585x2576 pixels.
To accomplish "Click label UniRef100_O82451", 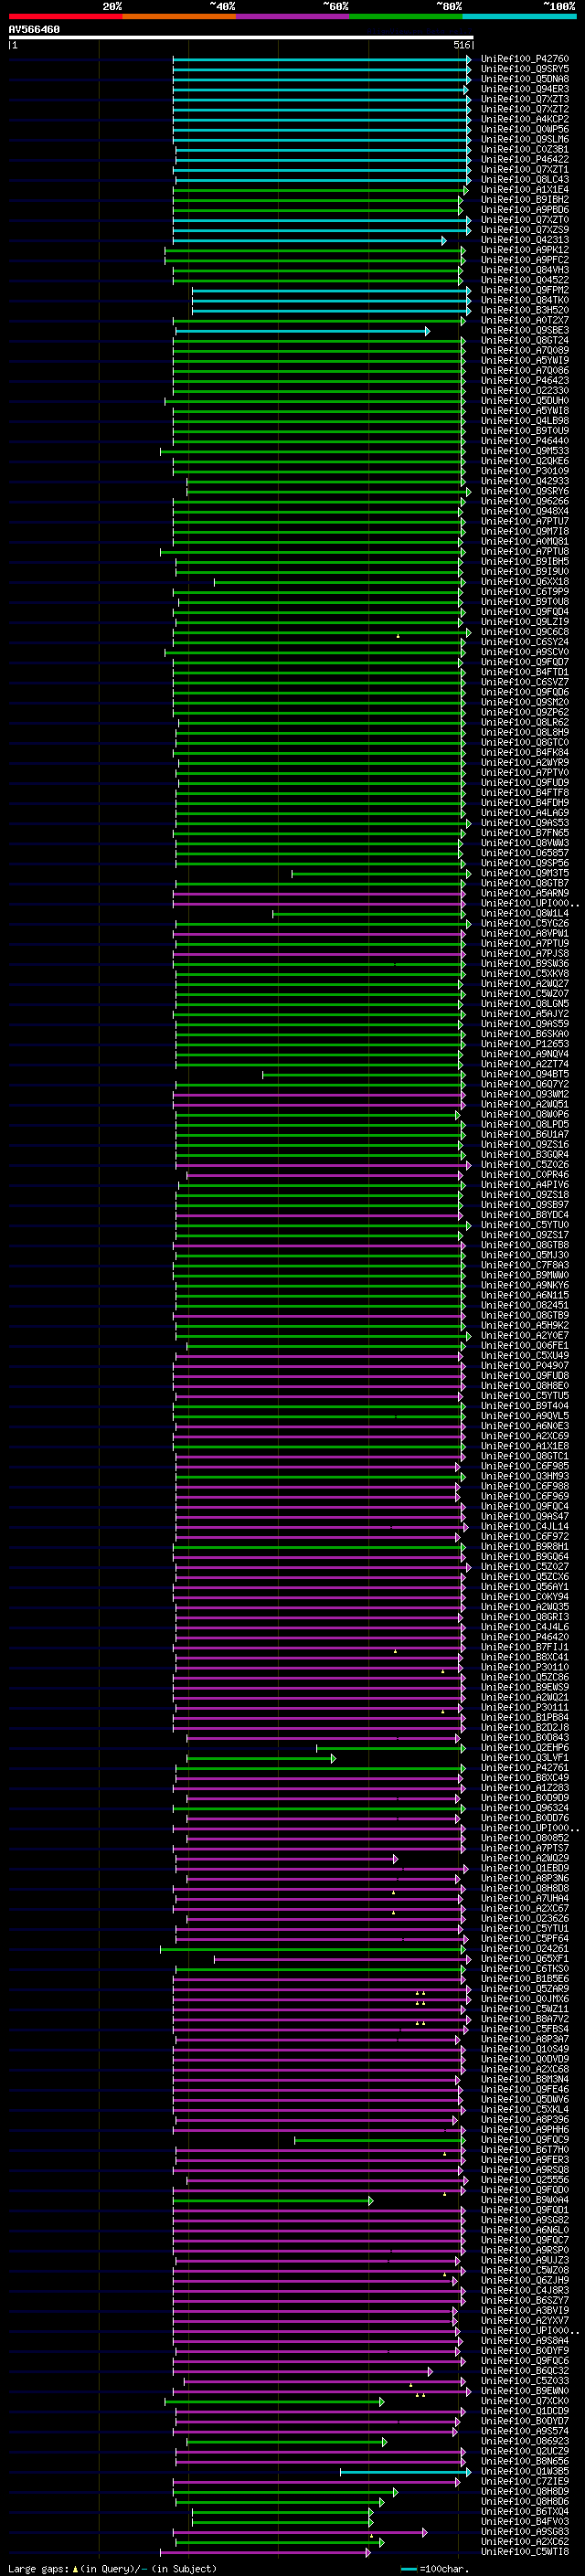I will click(x=525, y=1306).
